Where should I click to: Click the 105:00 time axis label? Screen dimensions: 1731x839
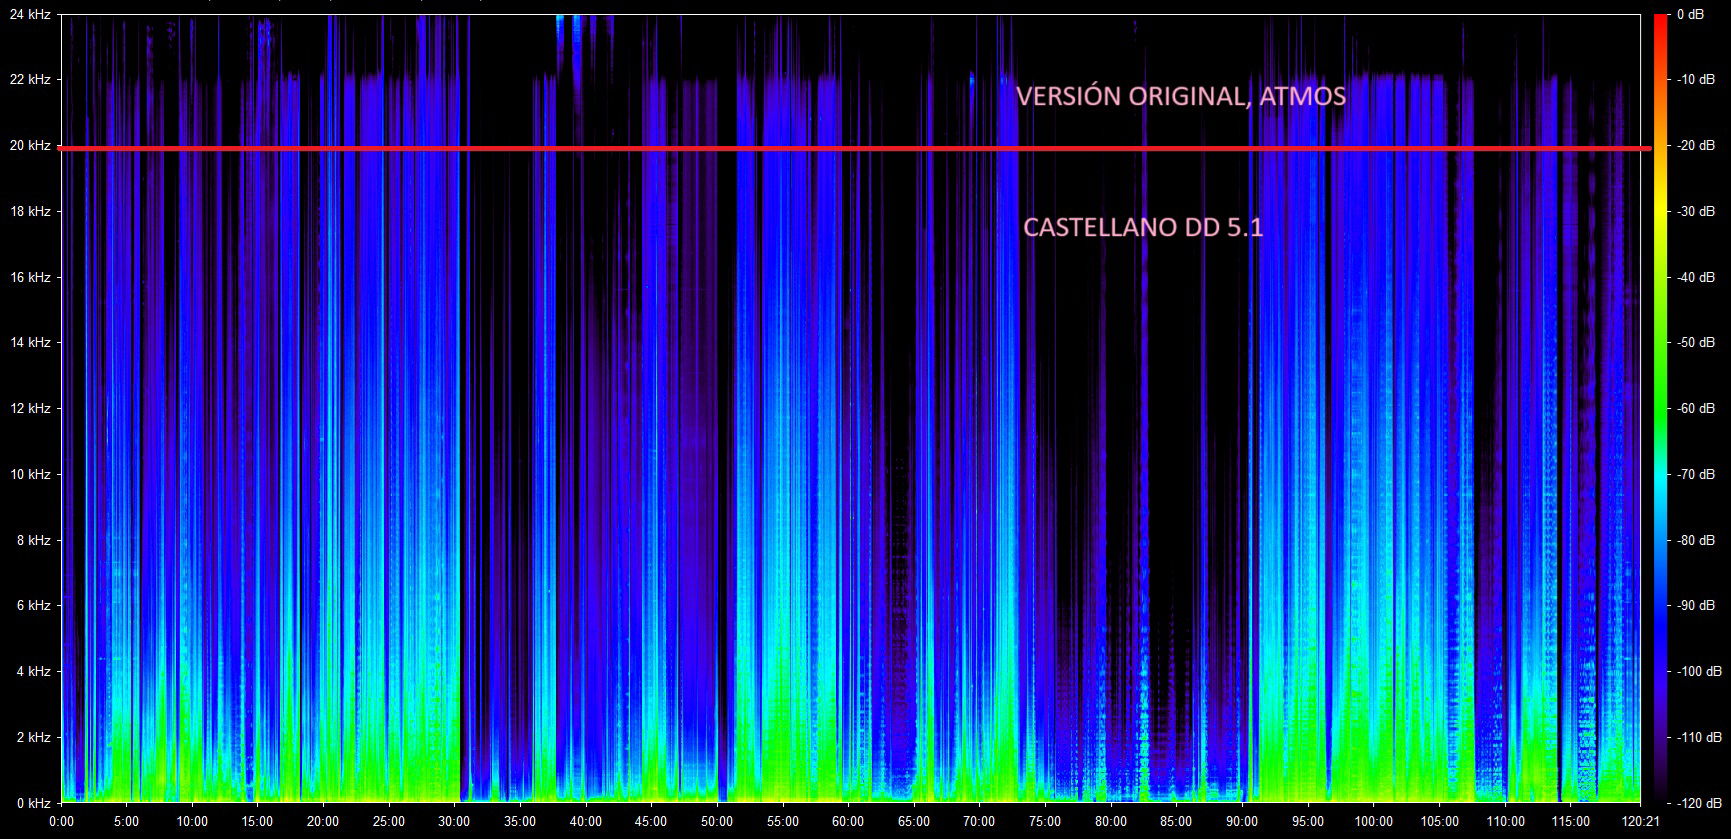pos(1439,822)
